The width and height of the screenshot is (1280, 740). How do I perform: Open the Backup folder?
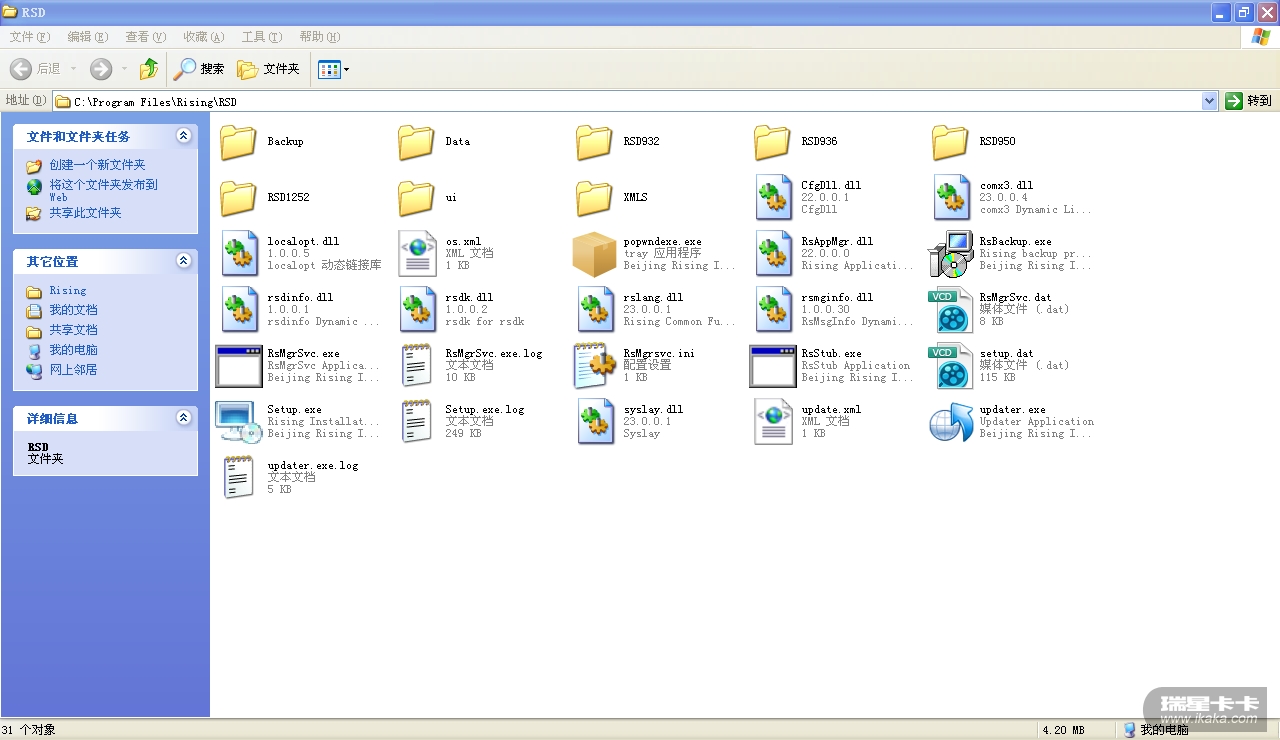pyautogui.click(x=239, y=142)
